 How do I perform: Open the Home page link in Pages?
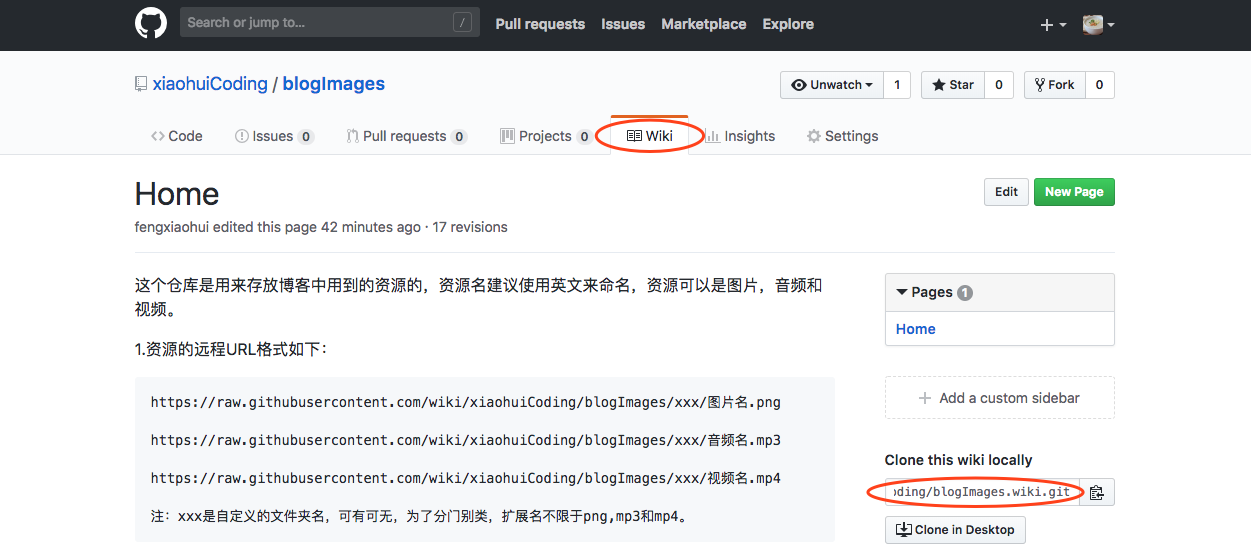[x=916, y=329]
